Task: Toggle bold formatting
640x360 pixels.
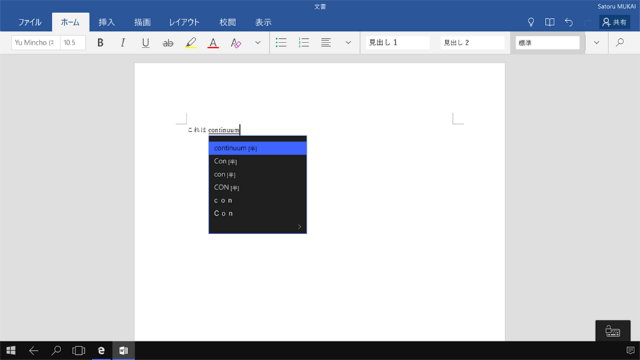Action: 100,43
